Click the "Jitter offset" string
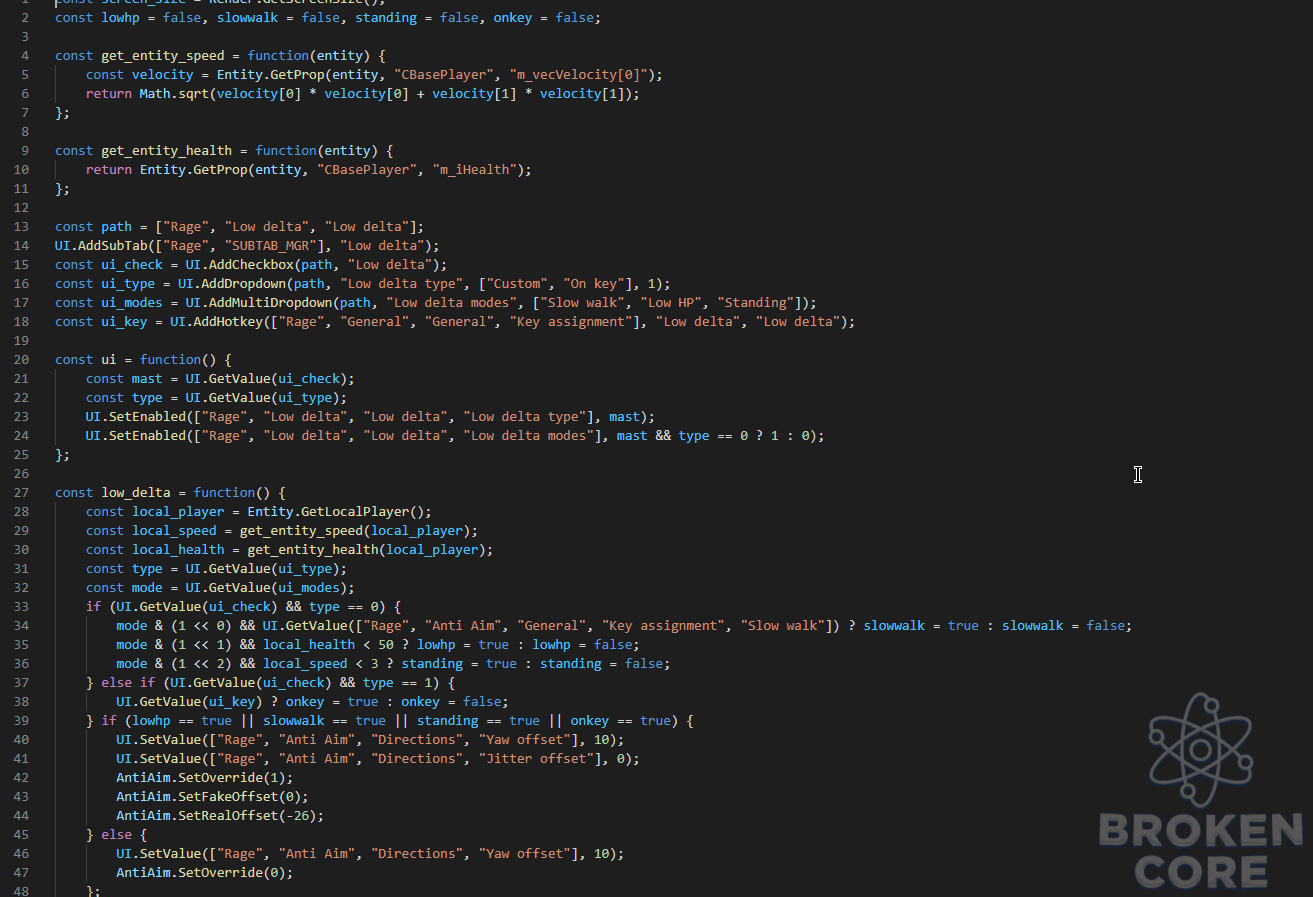 coord(536,759)
